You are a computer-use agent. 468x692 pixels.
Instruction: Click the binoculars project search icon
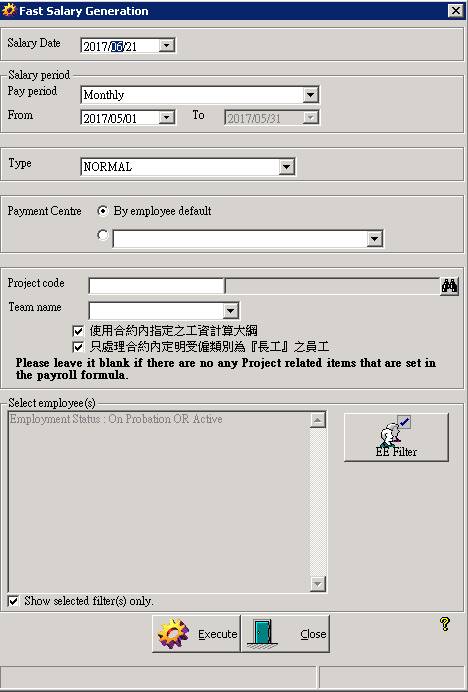click(x=449, y=286)
